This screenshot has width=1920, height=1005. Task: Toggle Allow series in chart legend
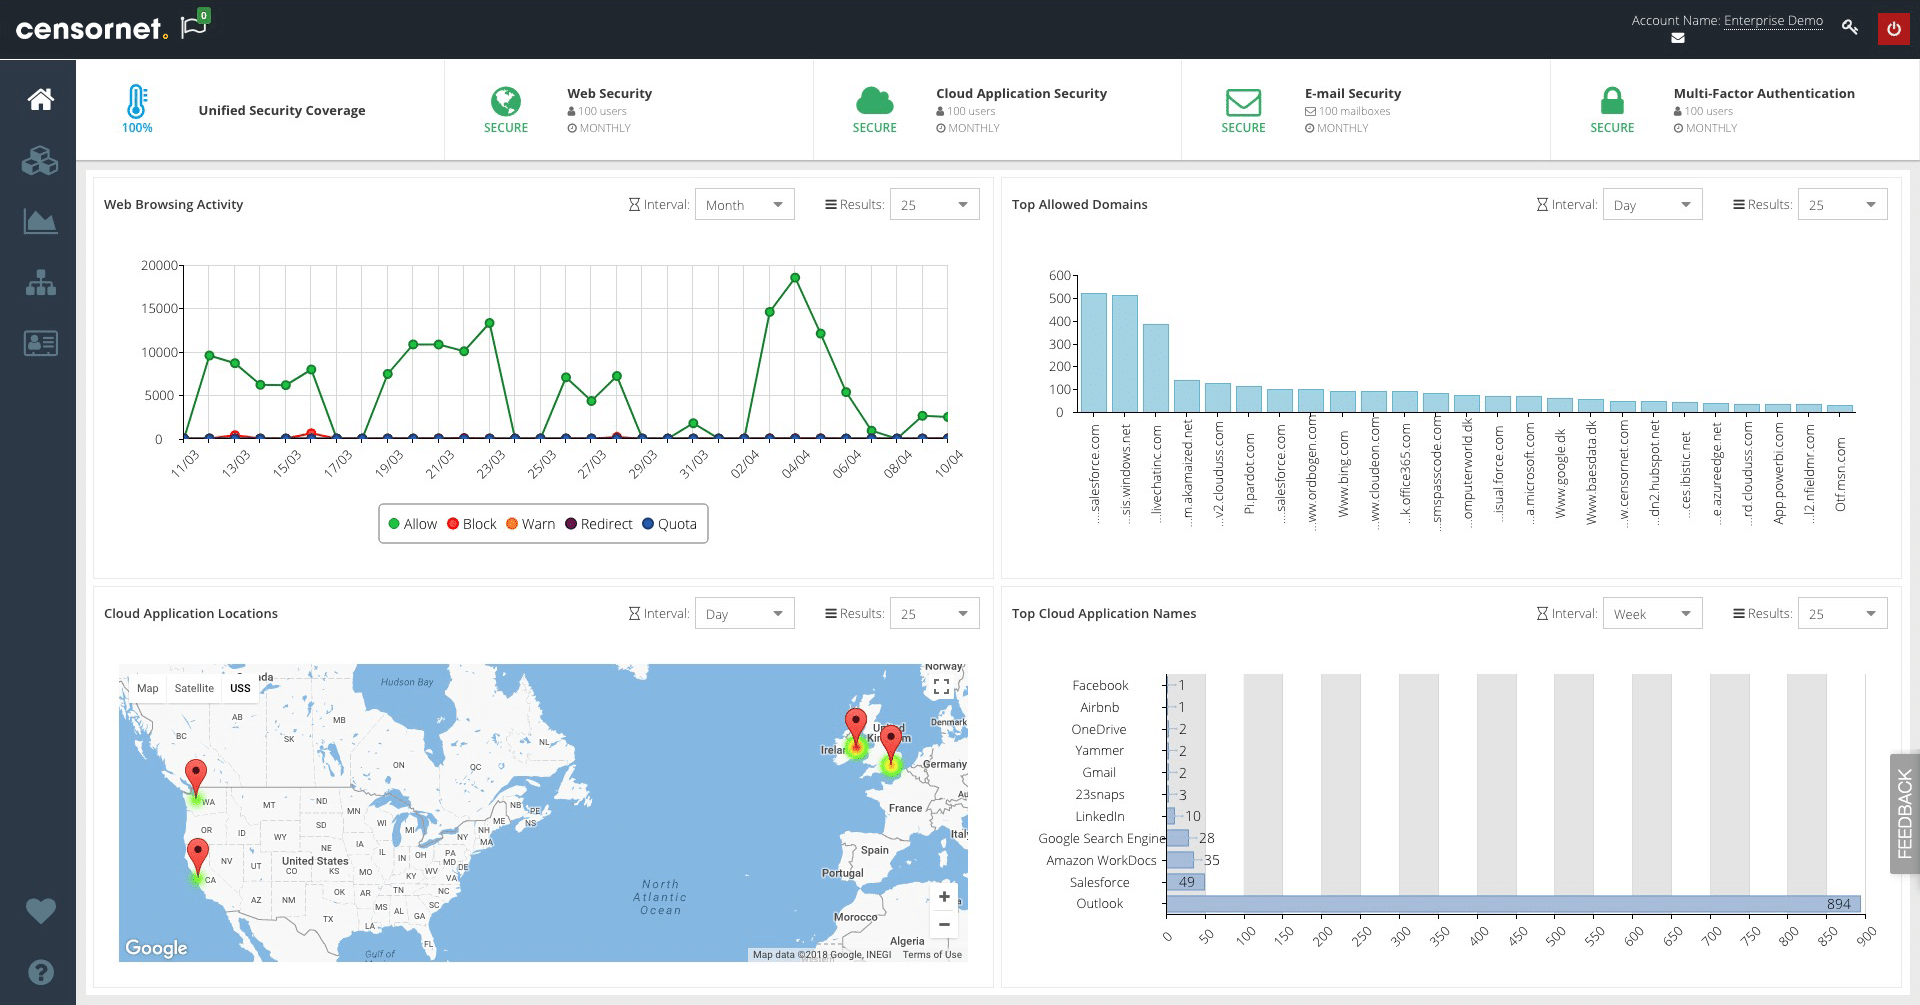[x=412, y=524]
